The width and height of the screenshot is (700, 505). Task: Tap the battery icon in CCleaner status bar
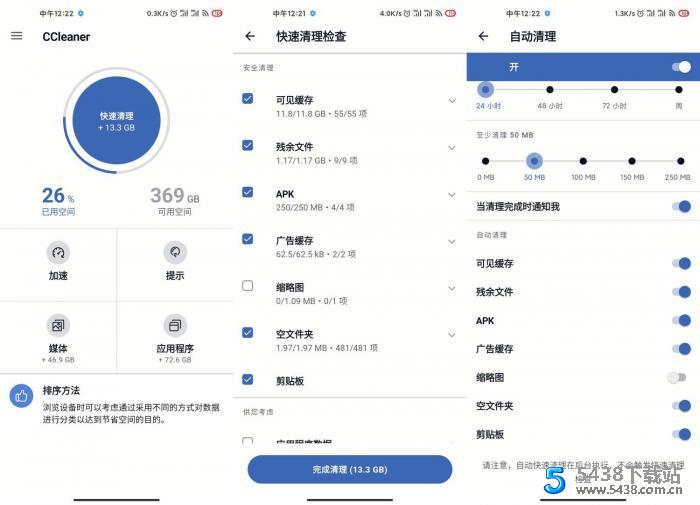click(x=217, y=13)
